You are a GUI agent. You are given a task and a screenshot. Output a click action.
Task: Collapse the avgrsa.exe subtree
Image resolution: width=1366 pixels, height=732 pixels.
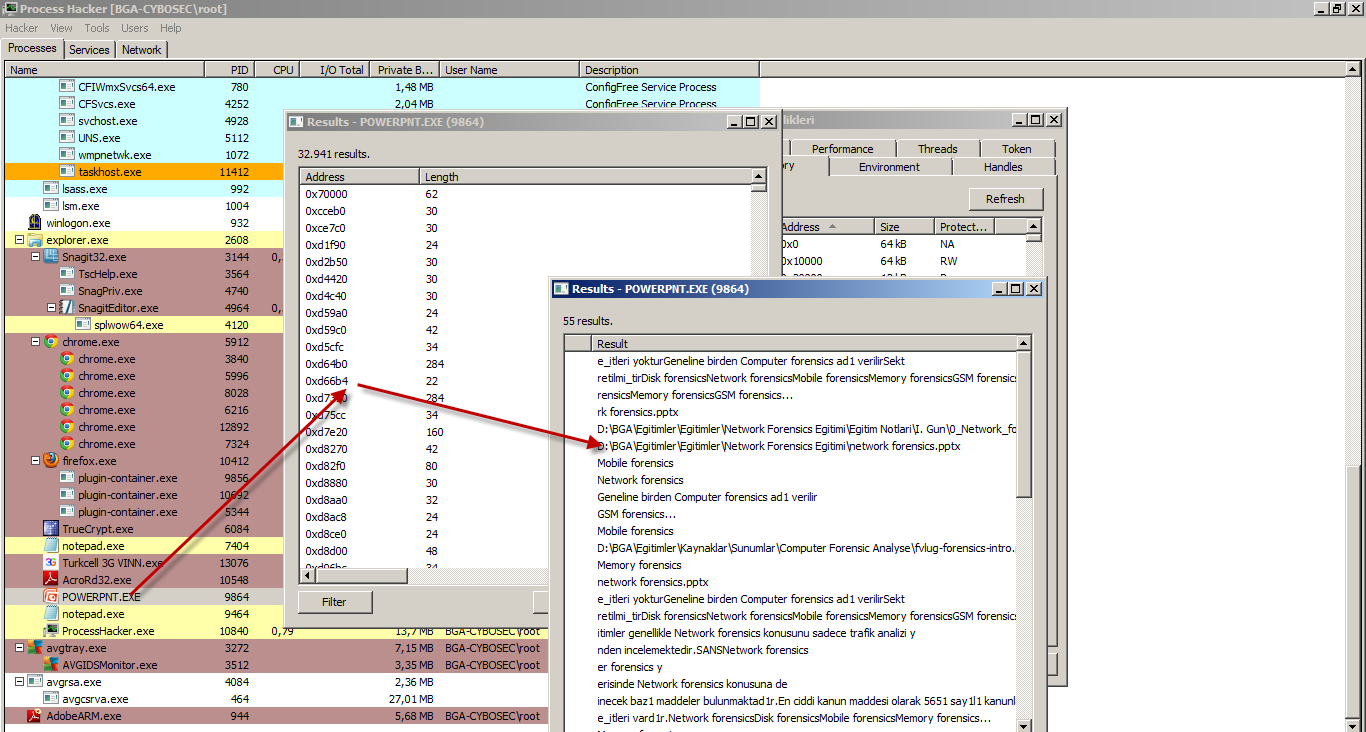point(19,682)
